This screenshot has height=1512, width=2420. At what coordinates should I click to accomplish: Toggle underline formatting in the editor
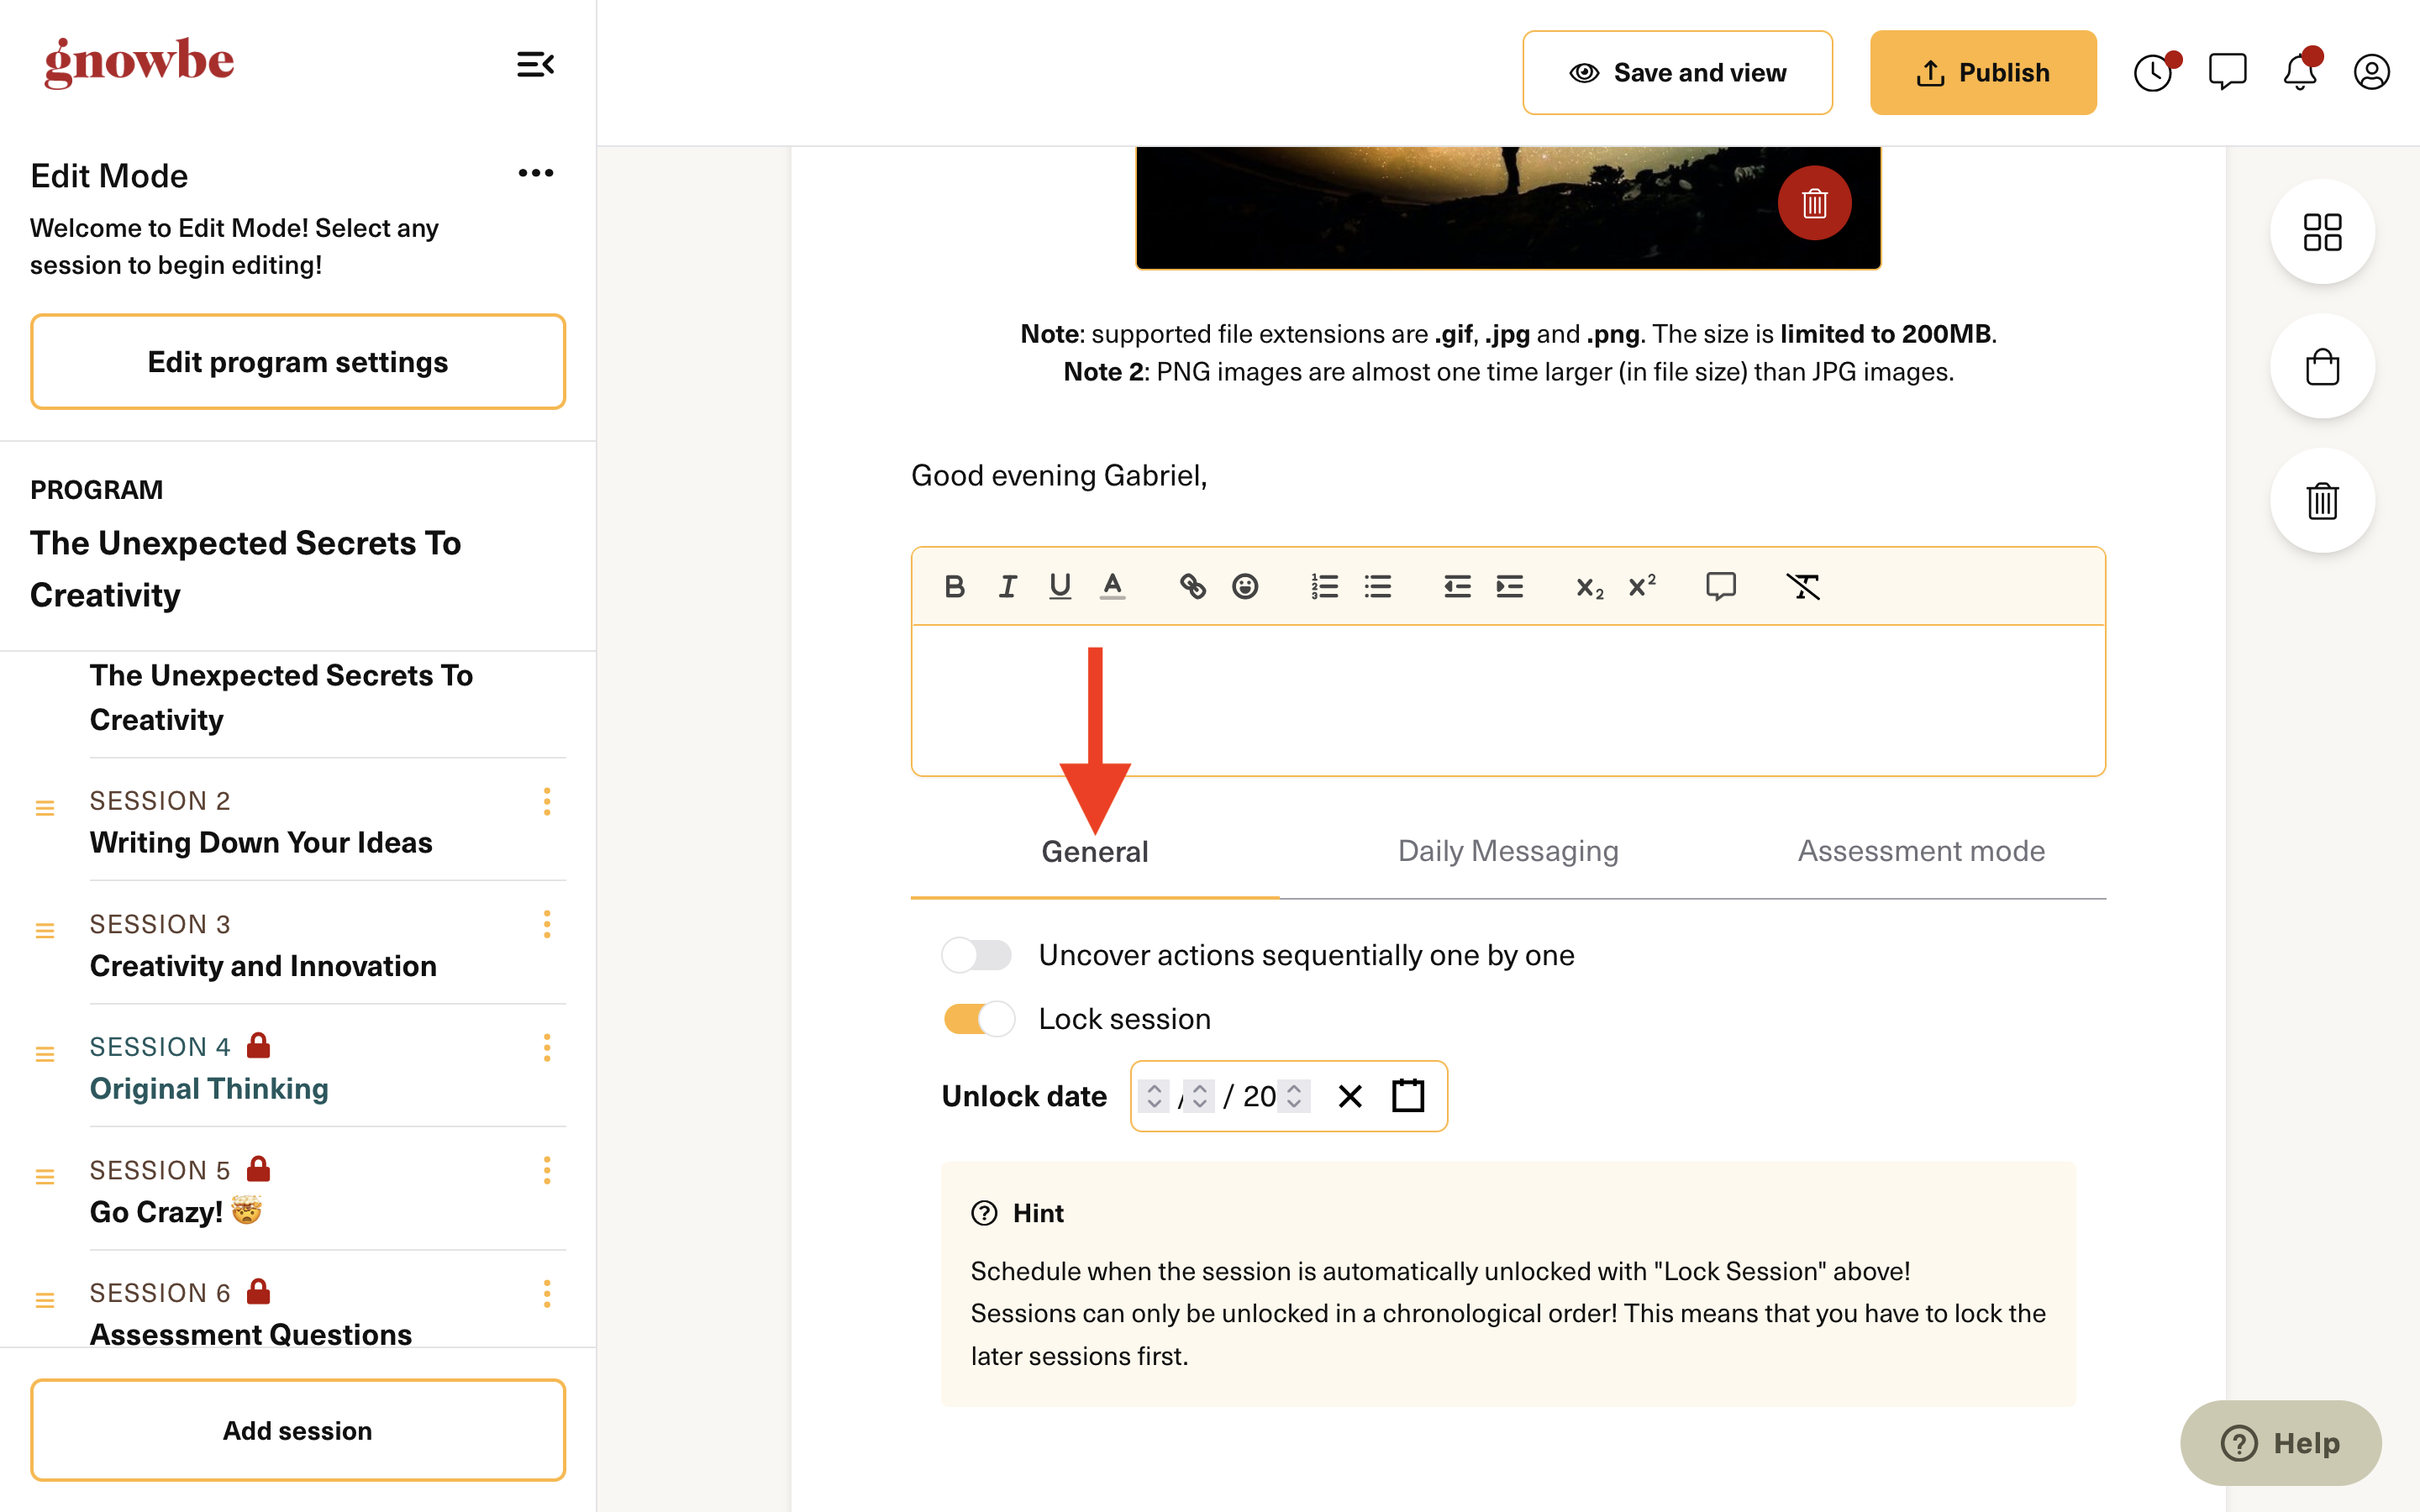click(x=1060, y=586)
